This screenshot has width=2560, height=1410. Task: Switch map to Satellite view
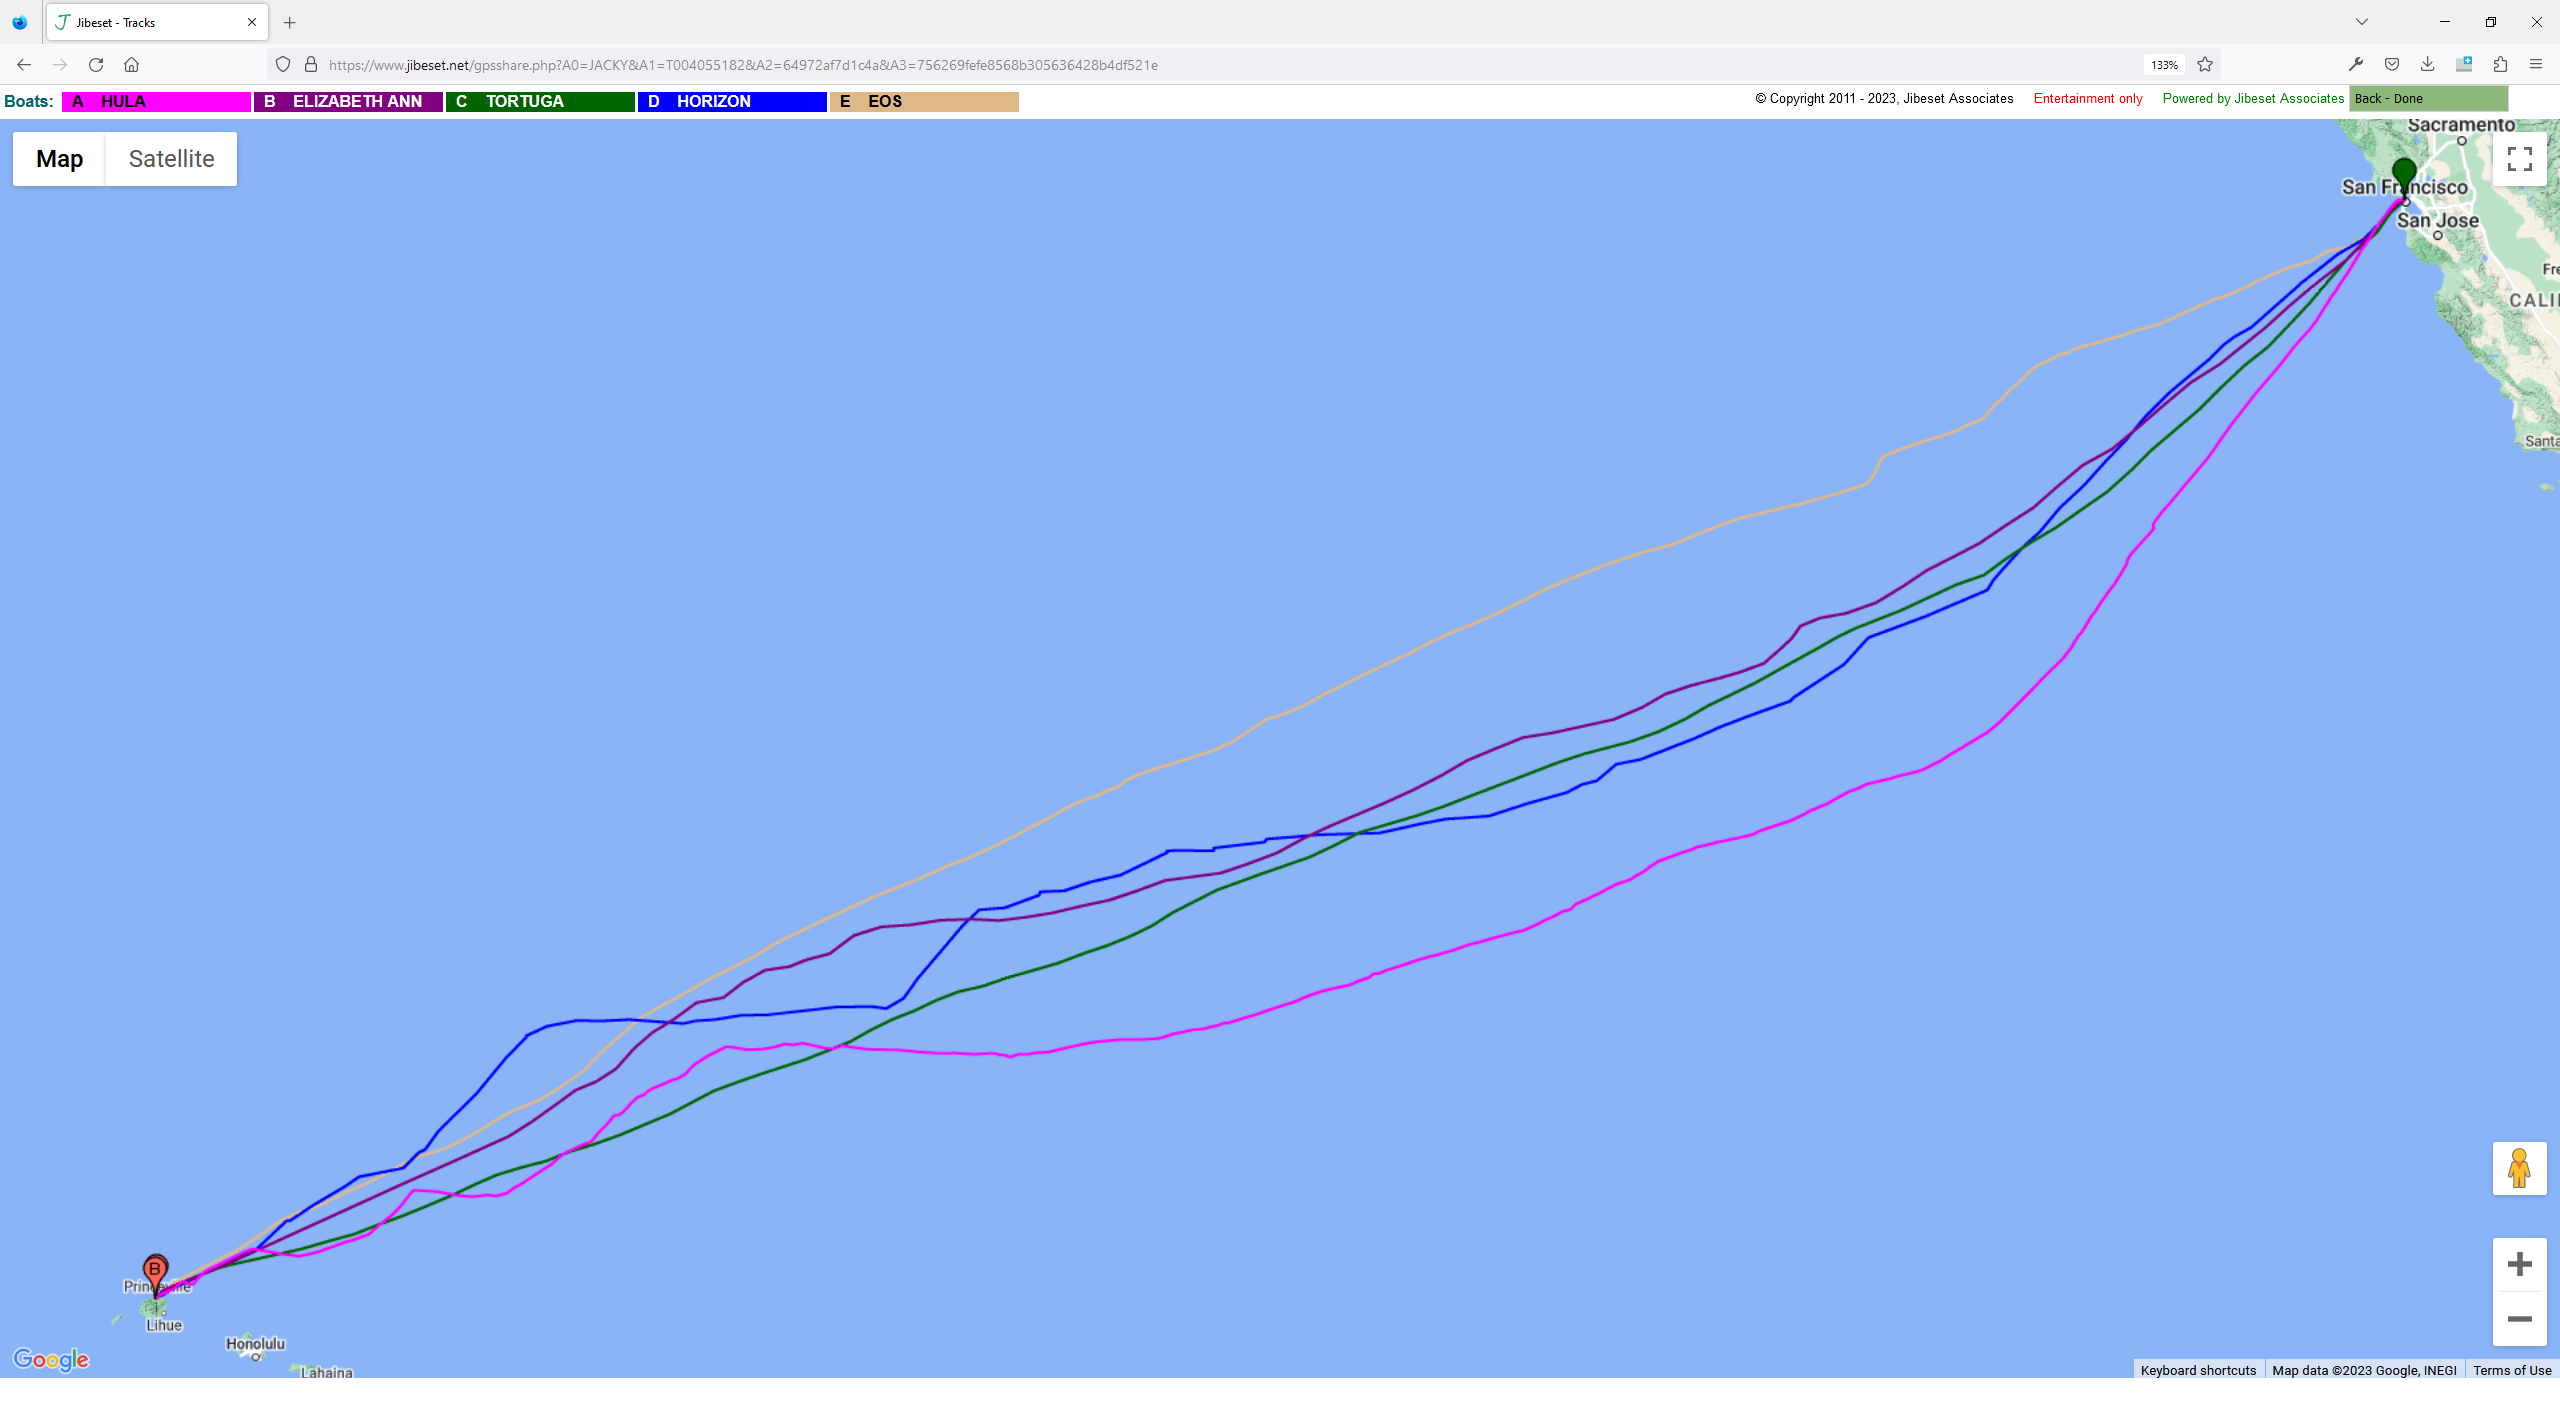(171, 159)
